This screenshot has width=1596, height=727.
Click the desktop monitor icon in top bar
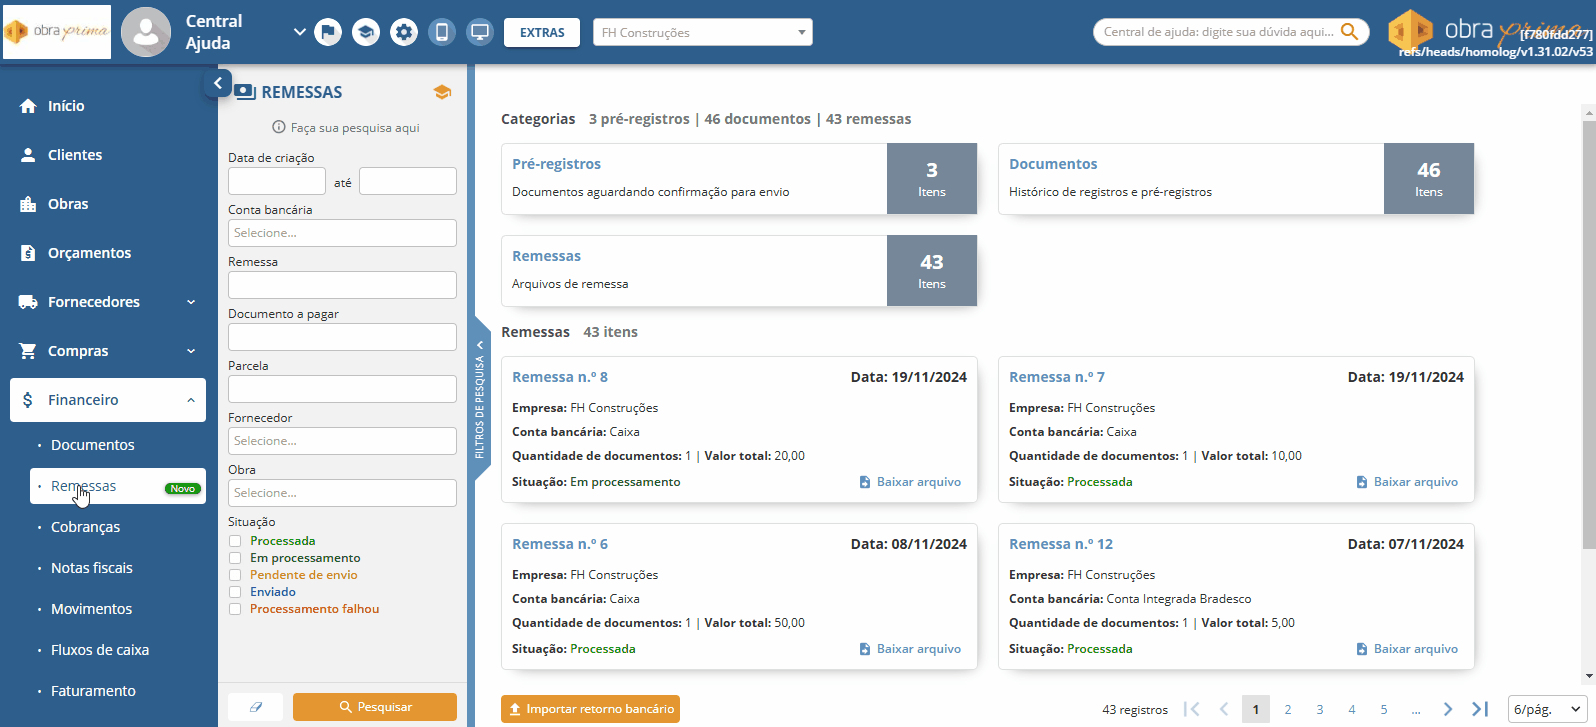[x=480, y=32]
